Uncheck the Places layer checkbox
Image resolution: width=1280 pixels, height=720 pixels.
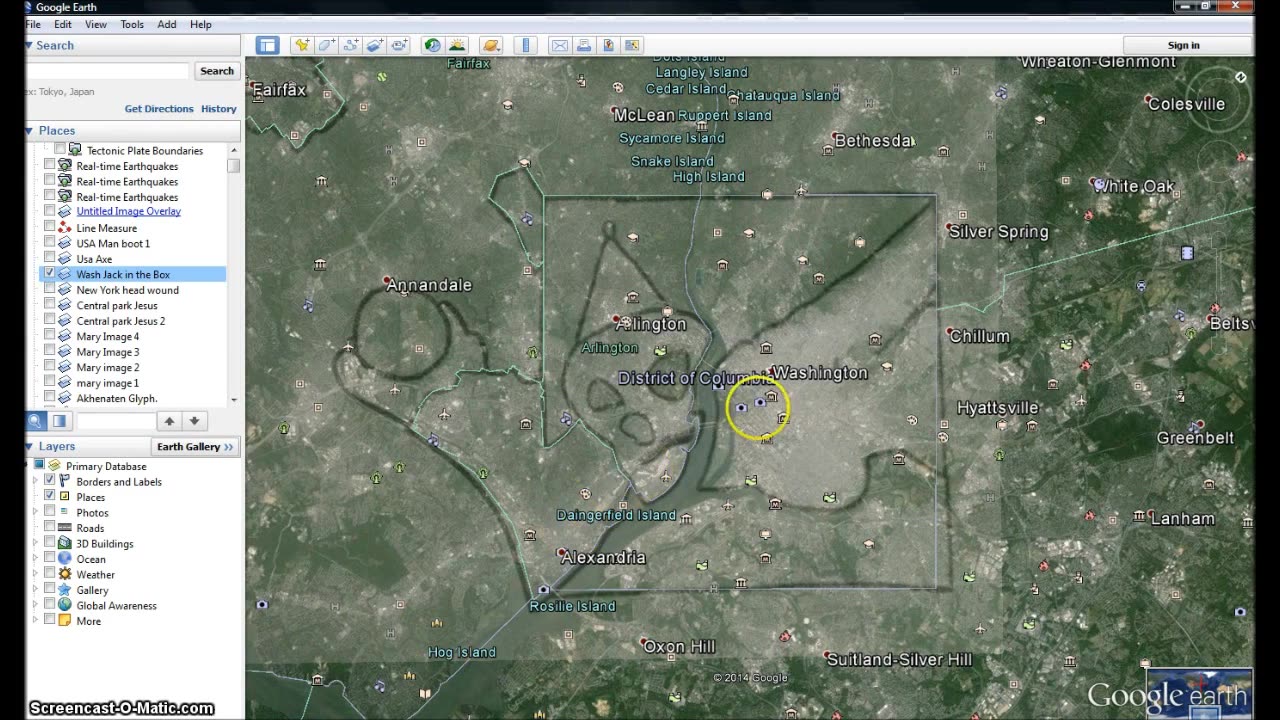pos(49,497)
